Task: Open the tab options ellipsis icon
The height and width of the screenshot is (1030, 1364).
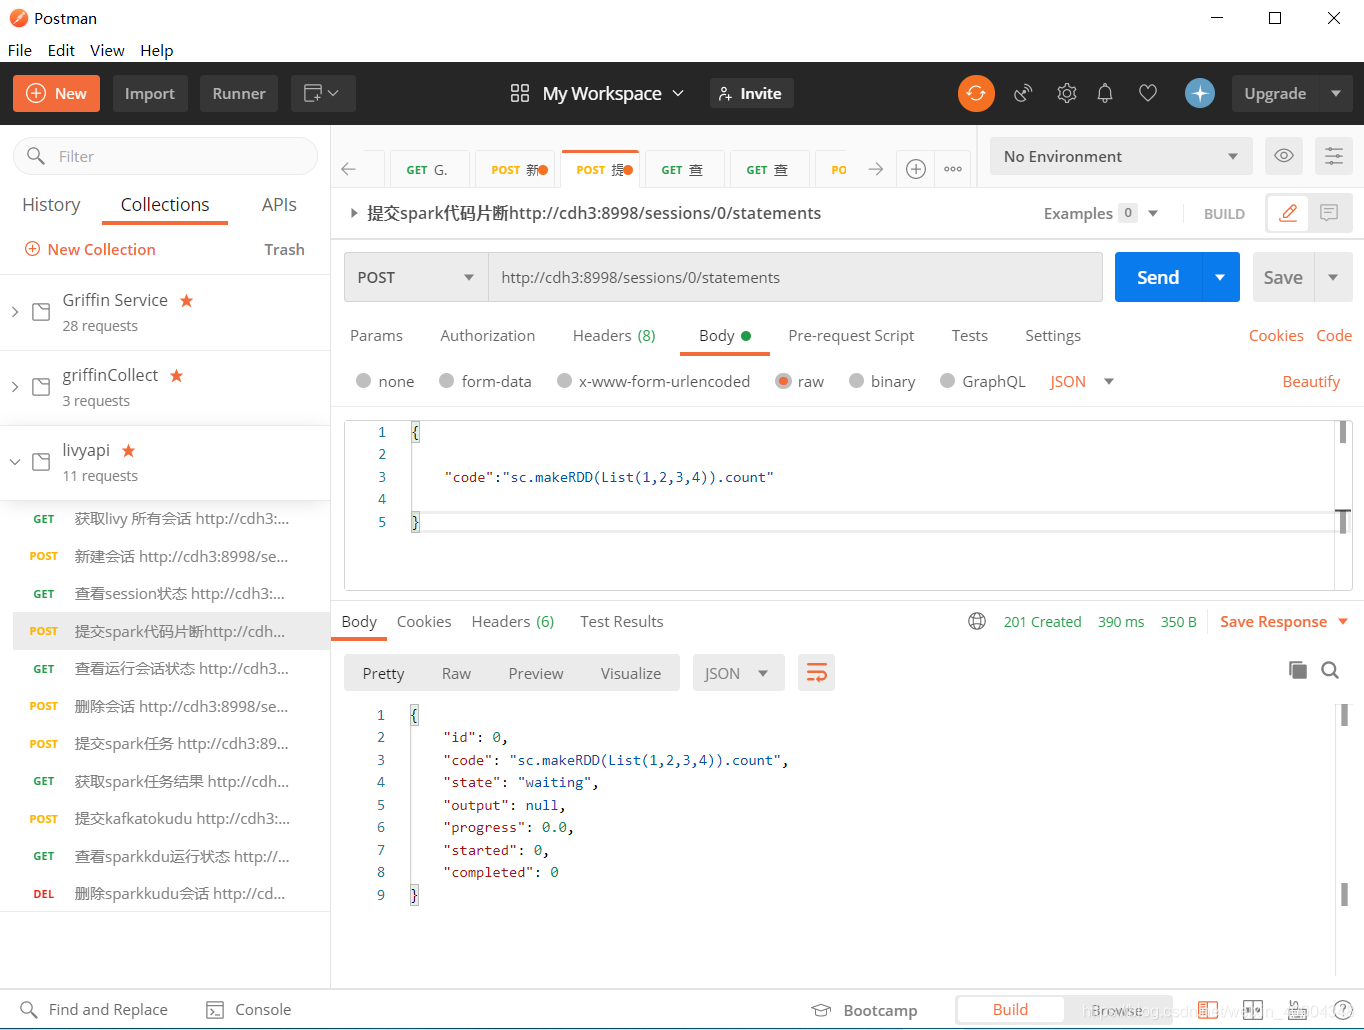Action: [x=953, y=169]
